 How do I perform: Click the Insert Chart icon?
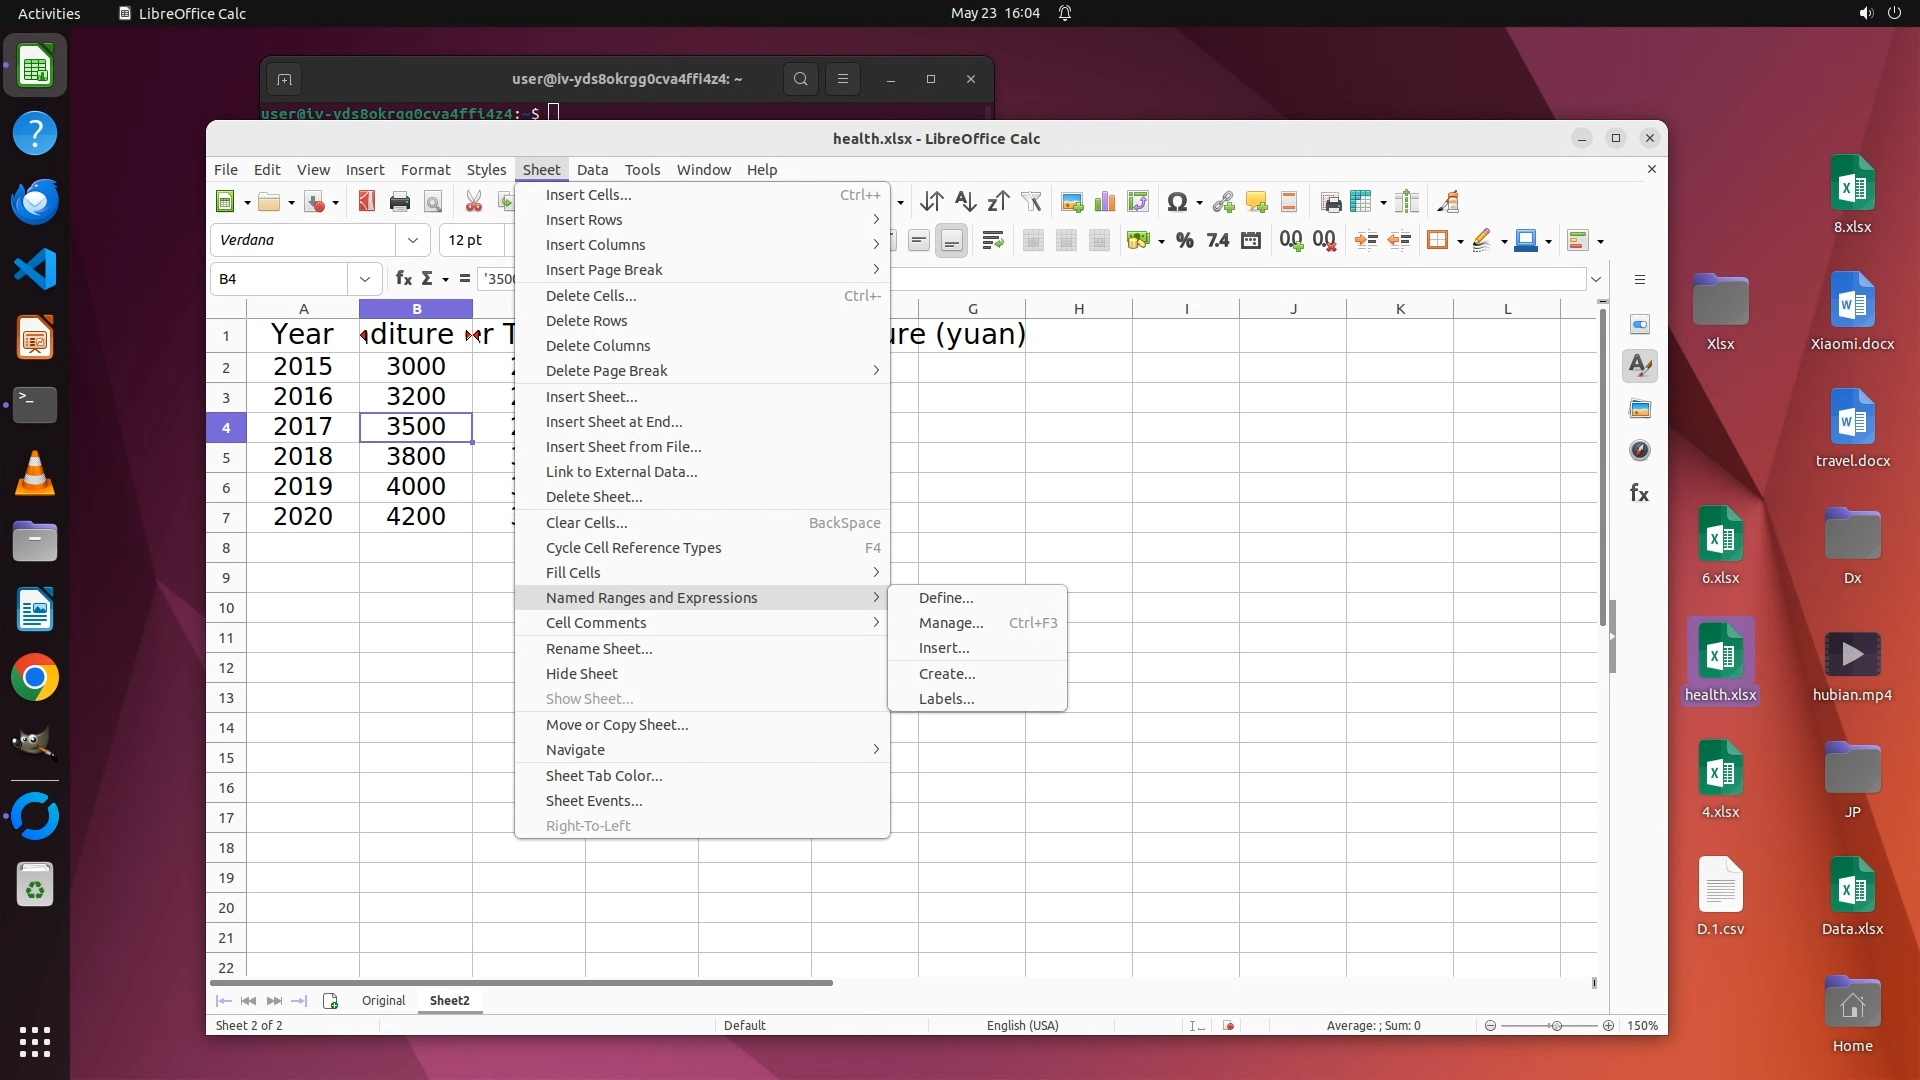[1105, 202]
